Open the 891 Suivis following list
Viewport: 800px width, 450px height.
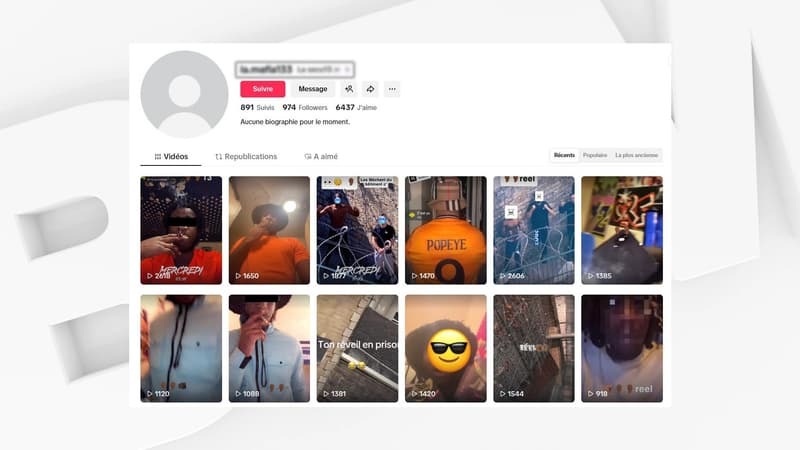click(257, 107)
